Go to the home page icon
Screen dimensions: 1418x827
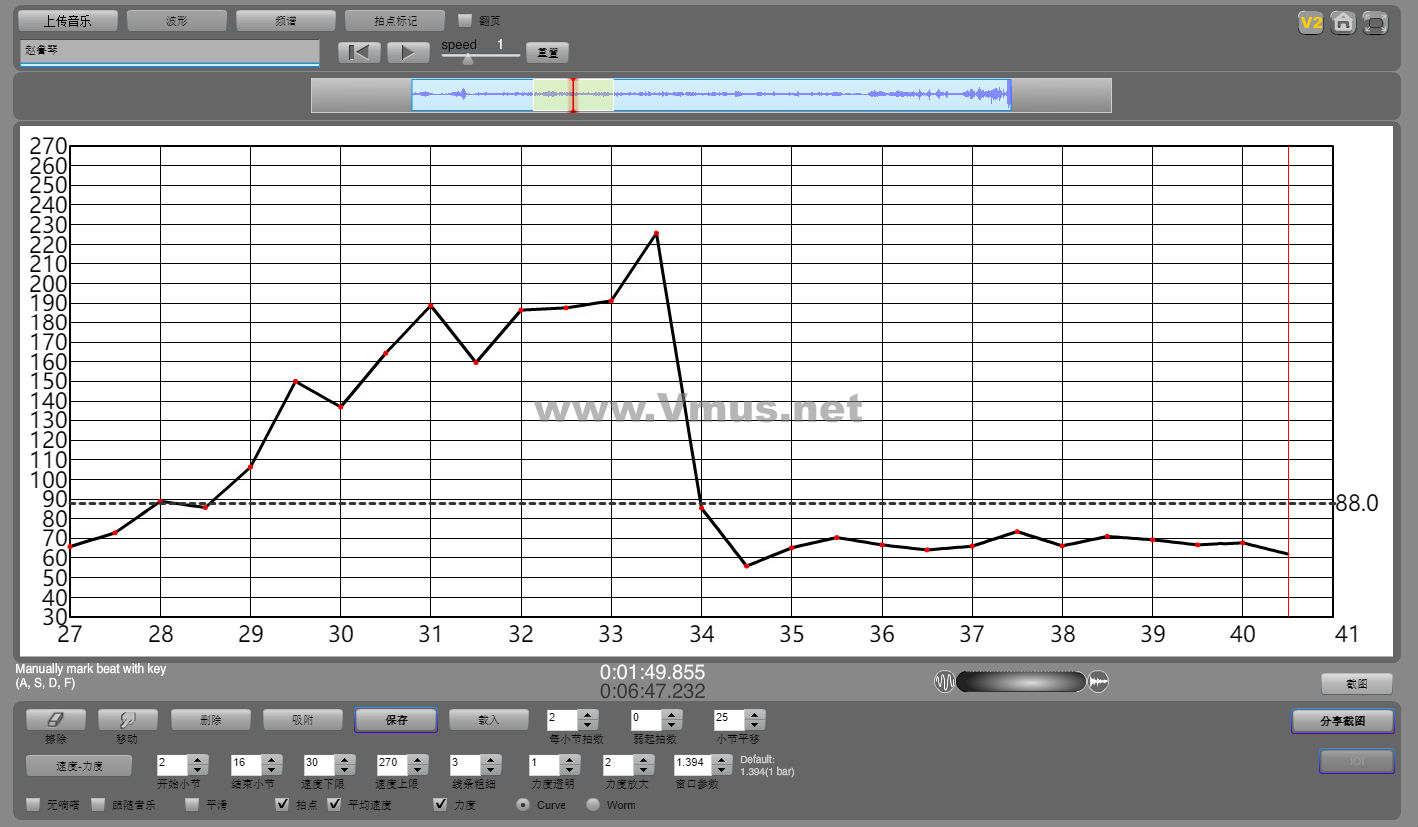click(1343, 22)
